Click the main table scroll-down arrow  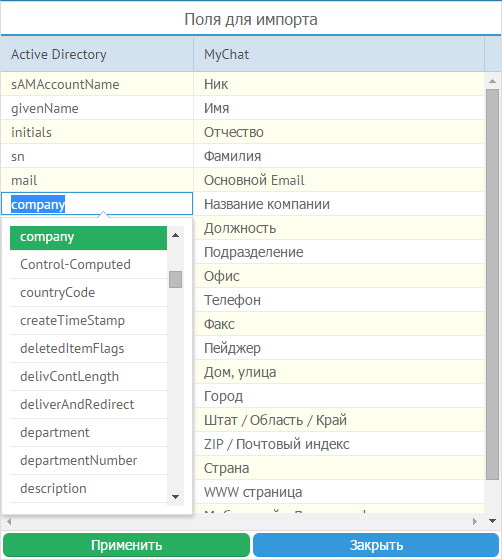tap(492, 521)
